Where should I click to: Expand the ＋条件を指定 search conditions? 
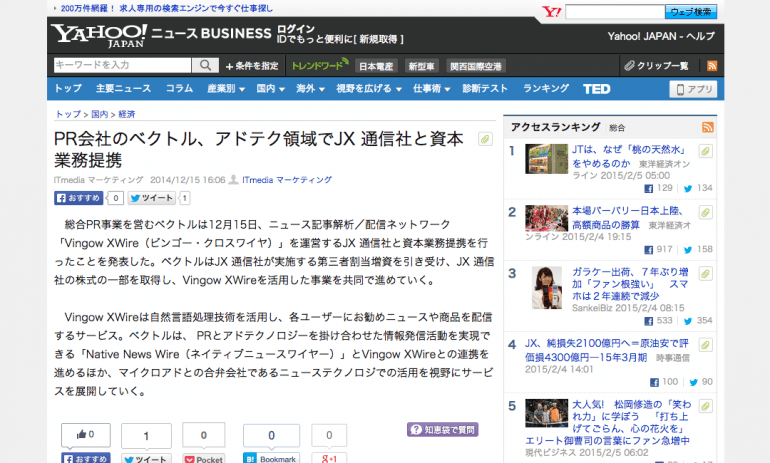coord(252,66)
